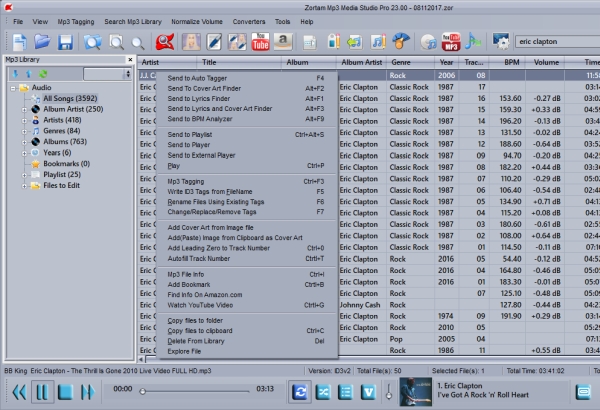Viewport: 600px width, 410px height.
Task: Select All Songs (3592) in tree
Action: [x=70, y=98]
